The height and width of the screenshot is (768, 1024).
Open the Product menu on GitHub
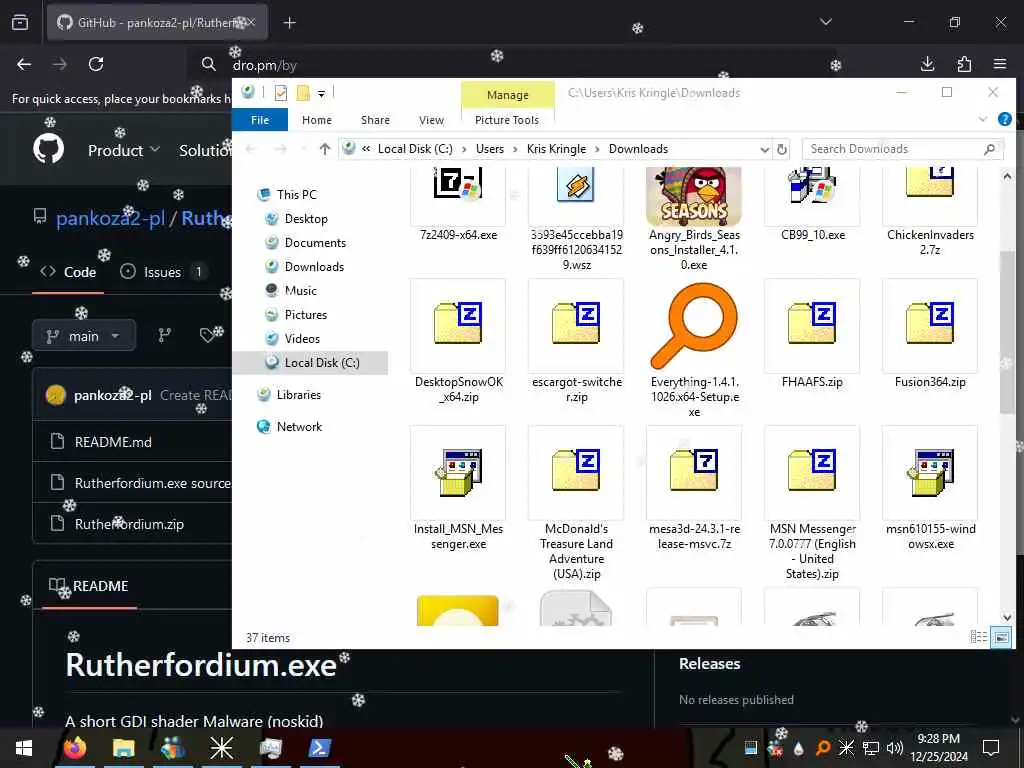pos(124,150)
